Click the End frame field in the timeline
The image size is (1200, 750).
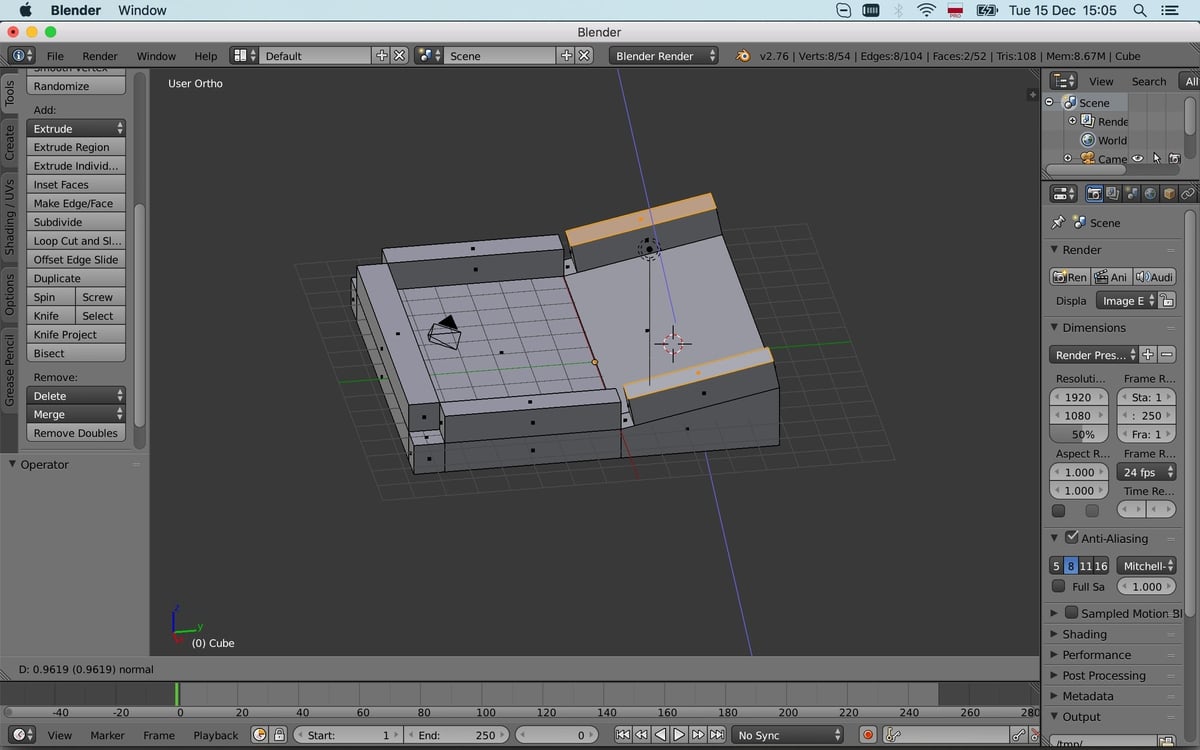457,734
